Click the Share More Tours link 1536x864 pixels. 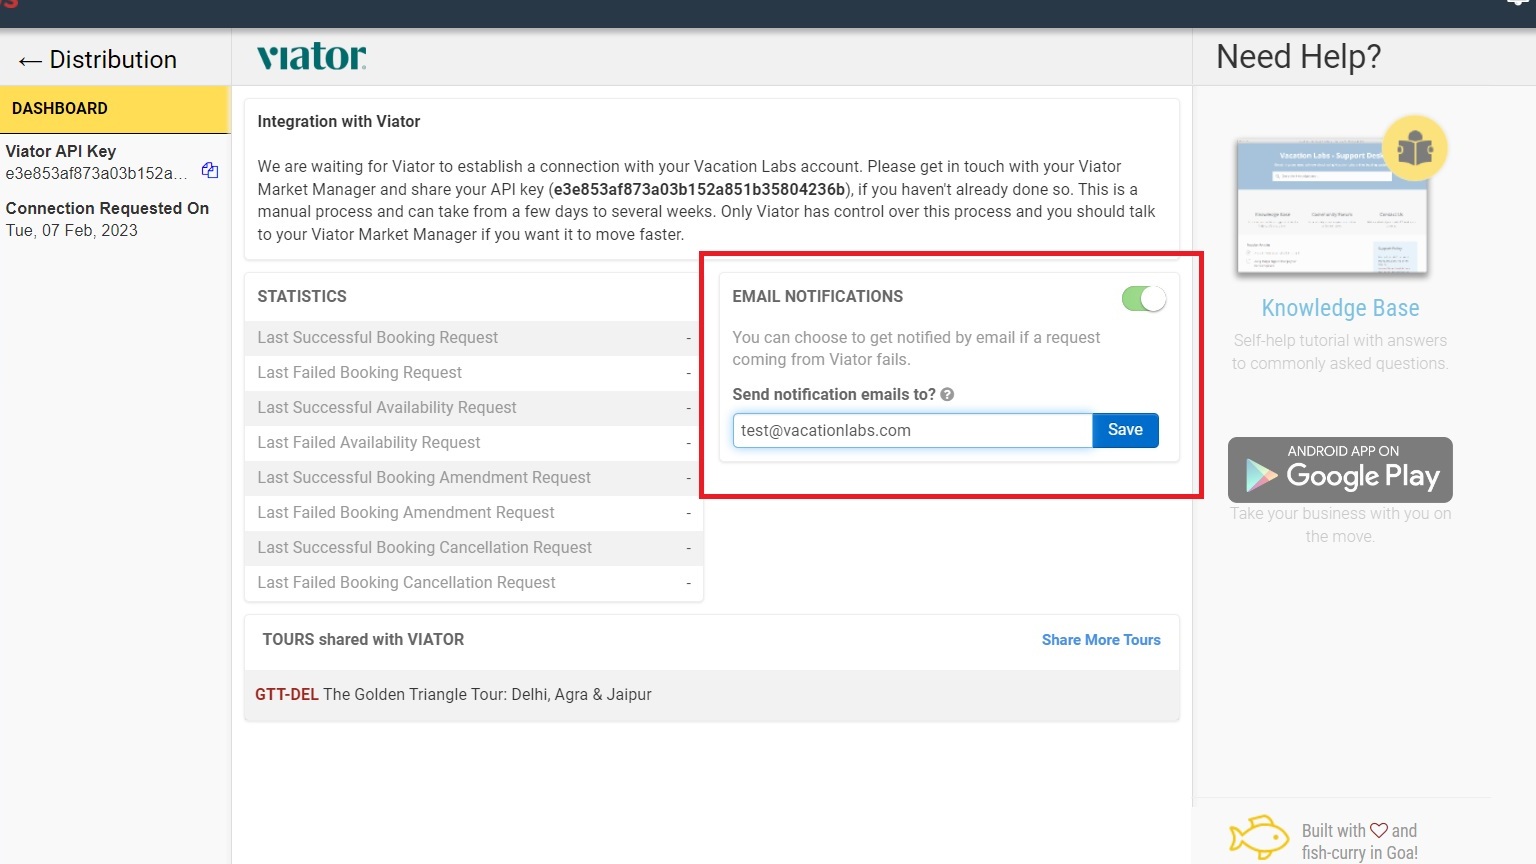[x=1100, y=640]
